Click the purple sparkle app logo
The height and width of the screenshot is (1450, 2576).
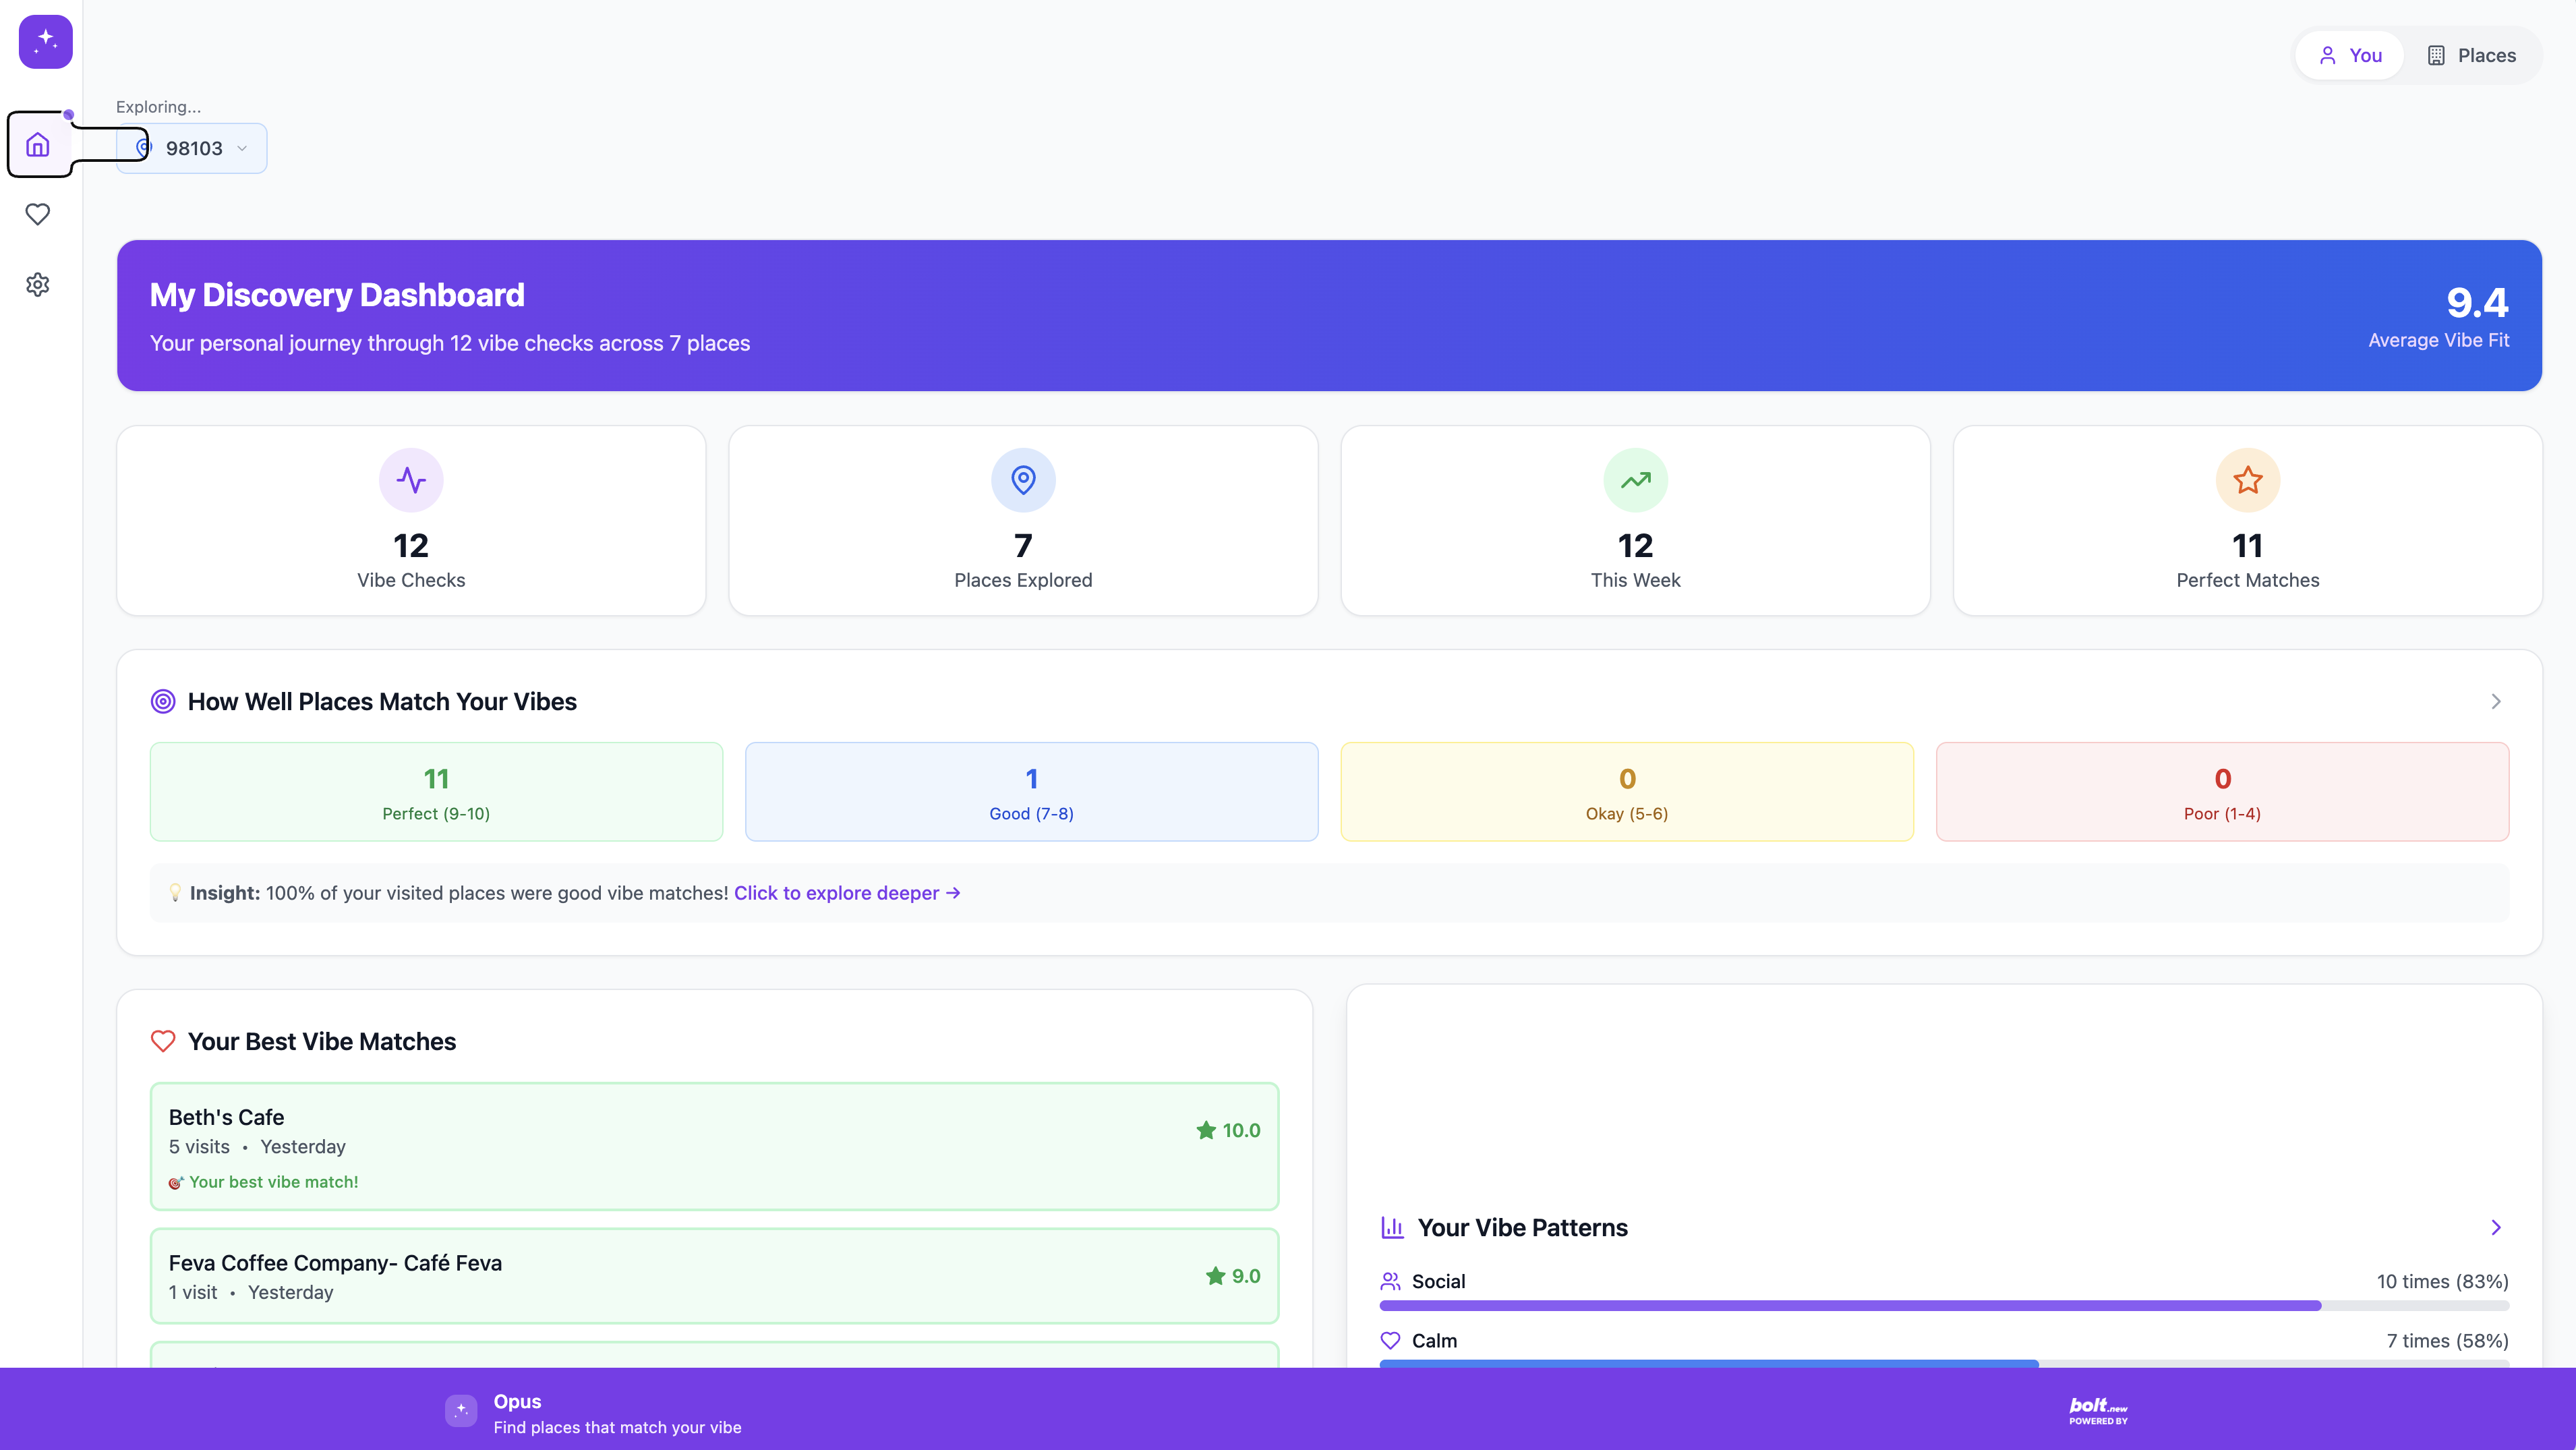(46, 42)
